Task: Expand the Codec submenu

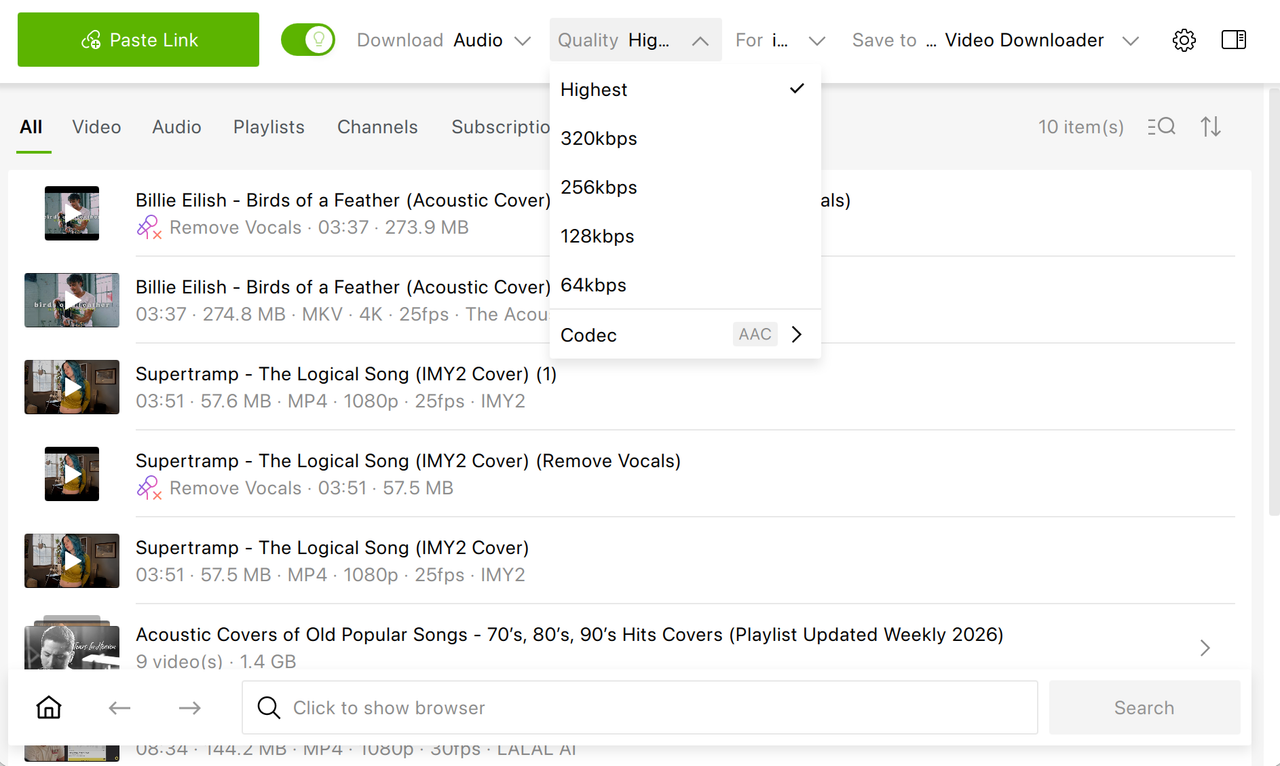Action: click(685, 335)
